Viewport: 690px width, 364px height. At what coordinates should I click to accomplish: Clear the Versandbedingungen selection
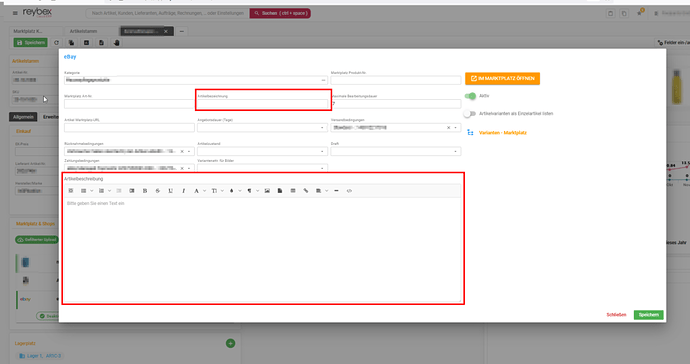448,128
